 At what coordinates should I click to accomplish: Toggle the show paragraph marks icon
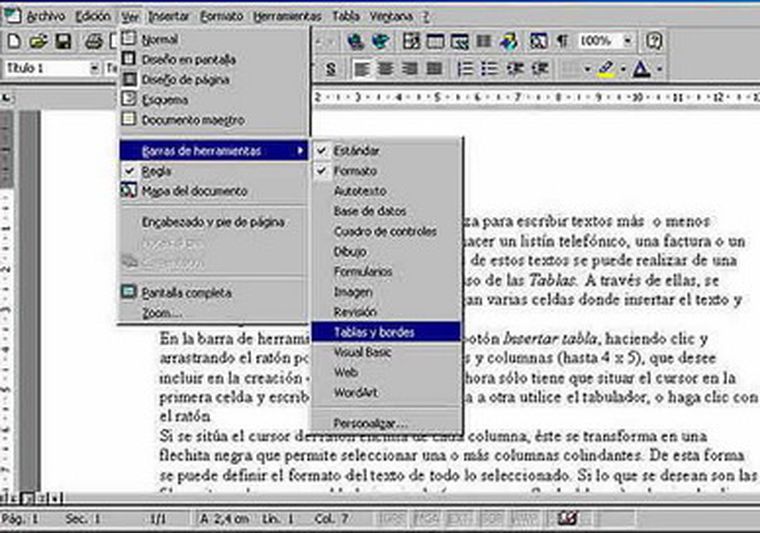pyautogui.click(x=562, y=41)
